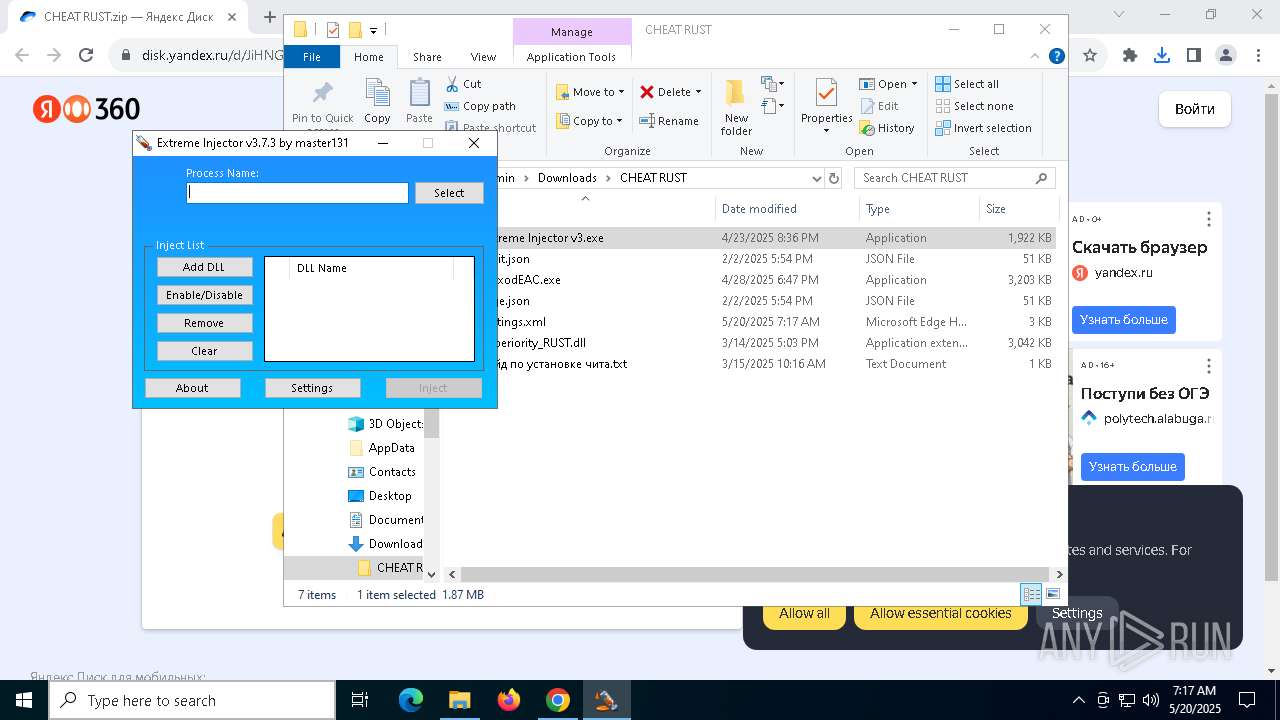
Task: Click Allow essential cookies button
Action: tap(940, 613)
